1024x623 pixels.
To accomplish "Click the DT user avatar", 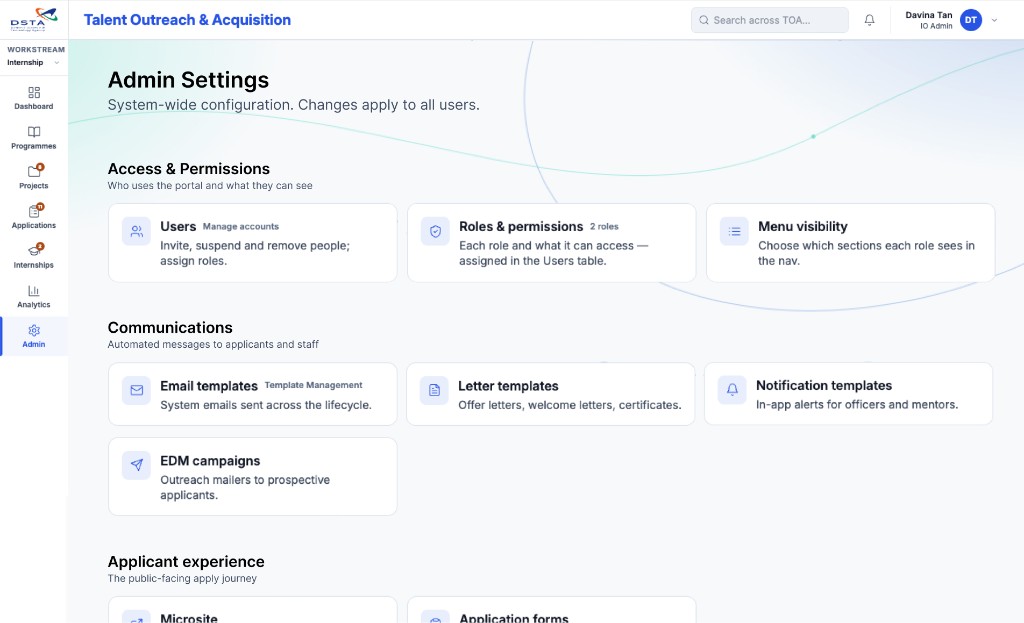I will 971,20.
